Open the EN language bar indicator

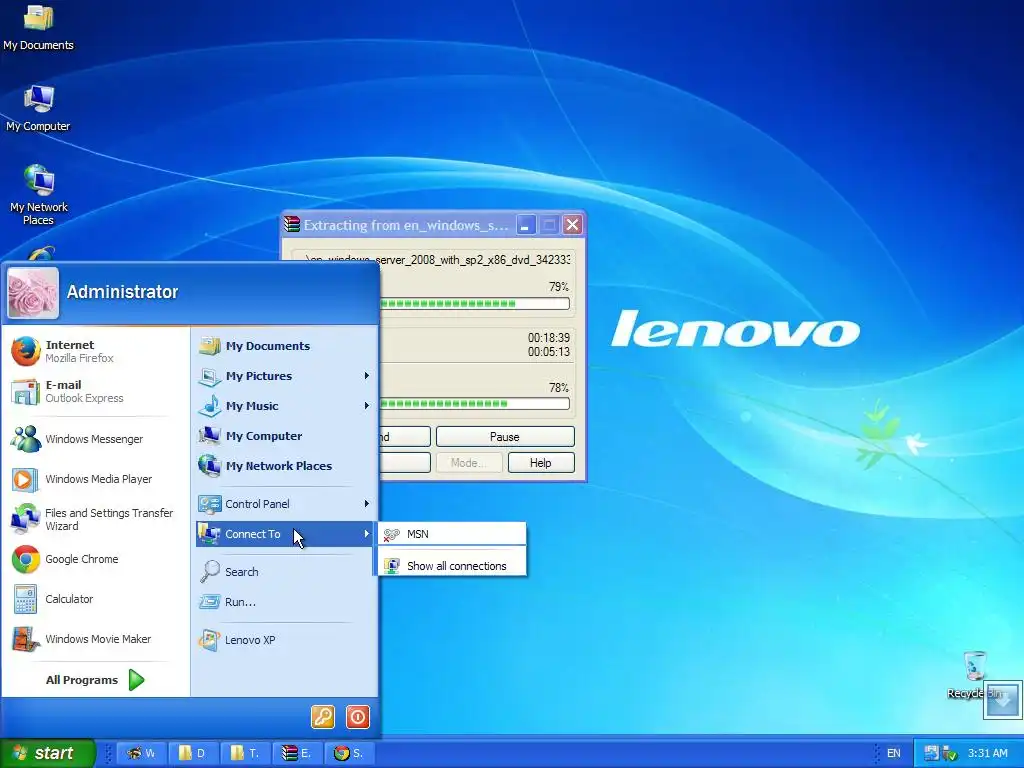click(x=893, y=753)
